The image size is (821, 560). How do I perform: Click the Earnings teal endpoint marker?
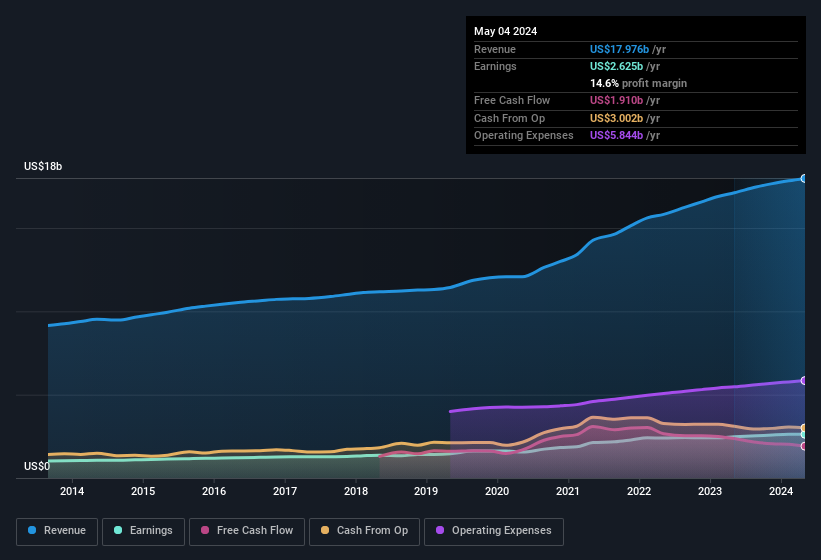point(804,435)
